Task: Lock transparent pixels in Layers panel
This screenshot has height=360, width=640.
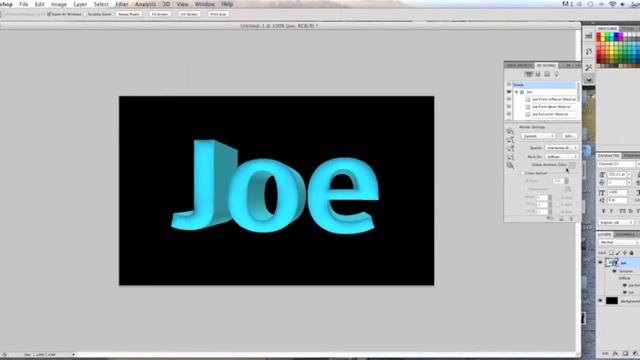Action: 611,253
